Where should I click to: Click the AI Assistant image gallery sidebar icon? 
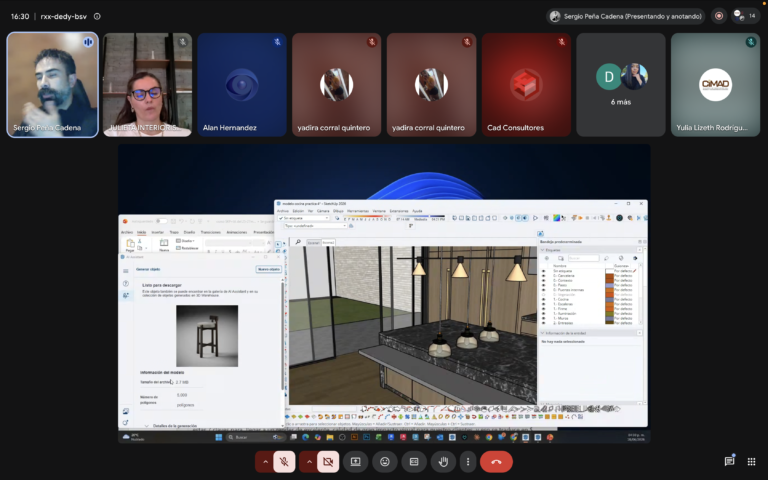click(126, 411)
